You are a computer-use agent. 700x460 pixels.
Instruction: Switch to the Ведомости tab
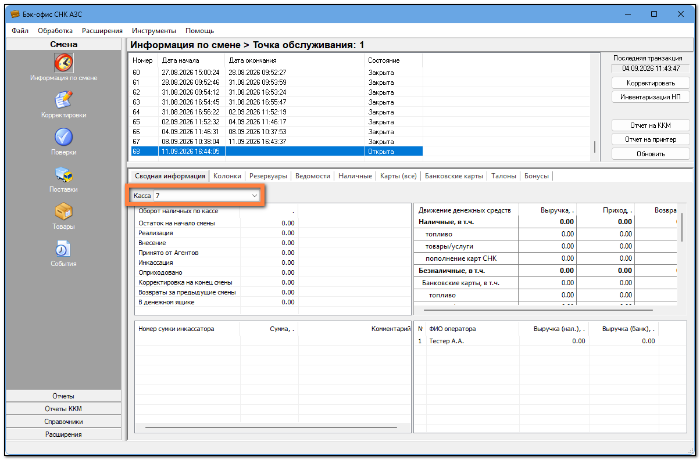tap(312, 176)
